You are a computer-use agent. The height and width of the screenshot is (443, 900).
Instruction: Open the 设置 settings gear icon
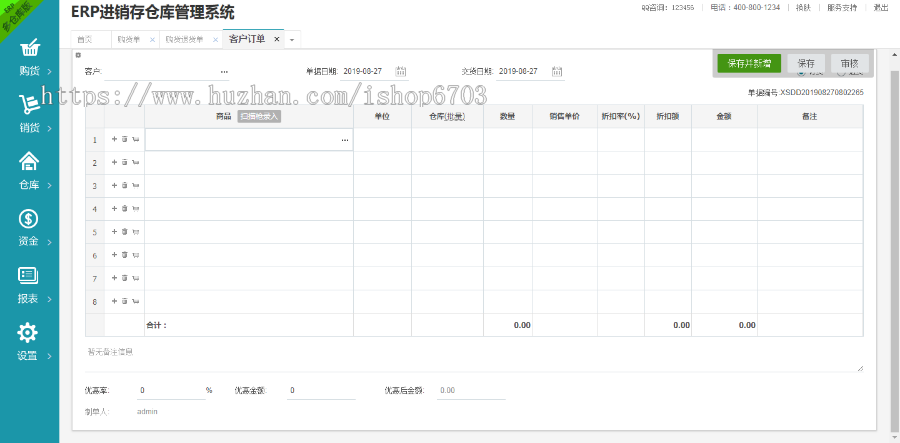coord(29,333)
